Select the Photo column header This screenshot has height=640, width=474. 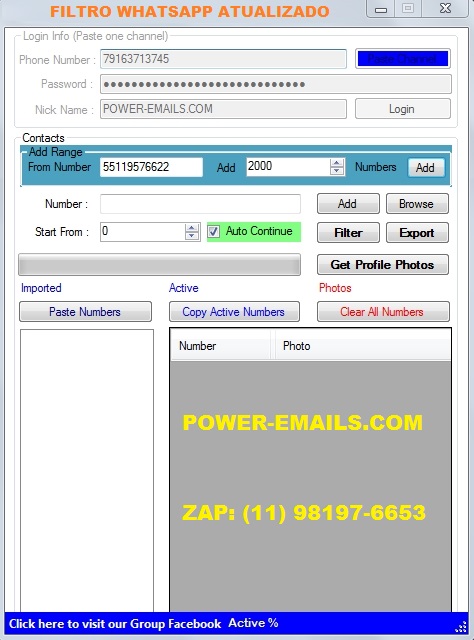pyautogui.click(x=363, y=346)
